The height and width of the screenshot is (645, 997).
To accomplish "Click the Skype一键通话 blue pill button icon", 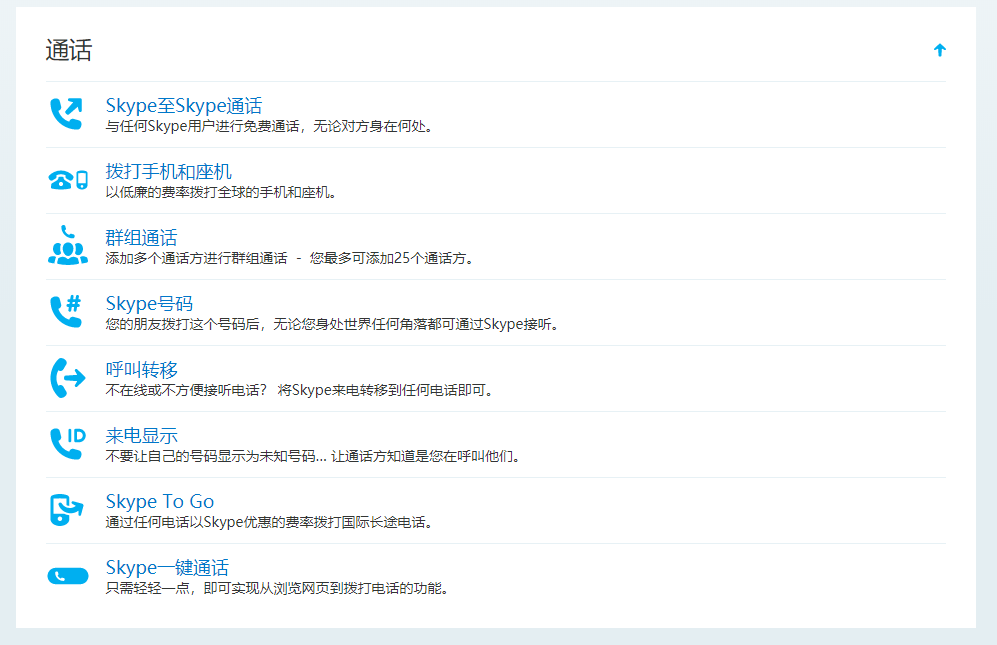I will (x=68, y=576).
